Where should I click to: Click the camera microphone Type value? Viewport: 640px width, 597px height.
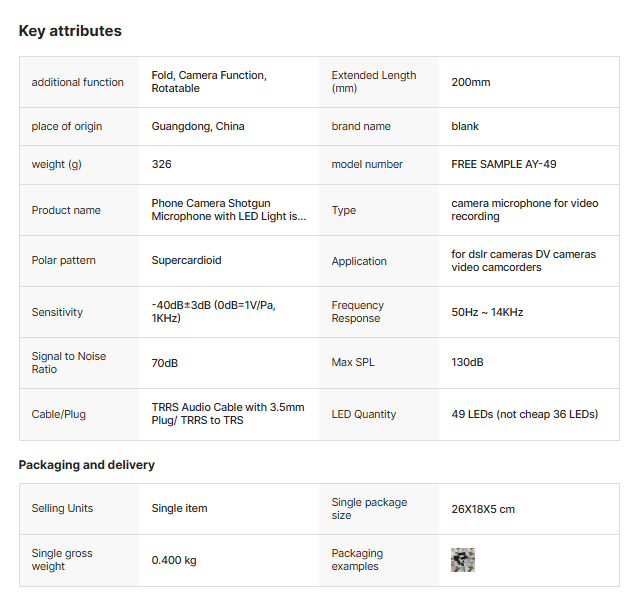click(524, 210)
